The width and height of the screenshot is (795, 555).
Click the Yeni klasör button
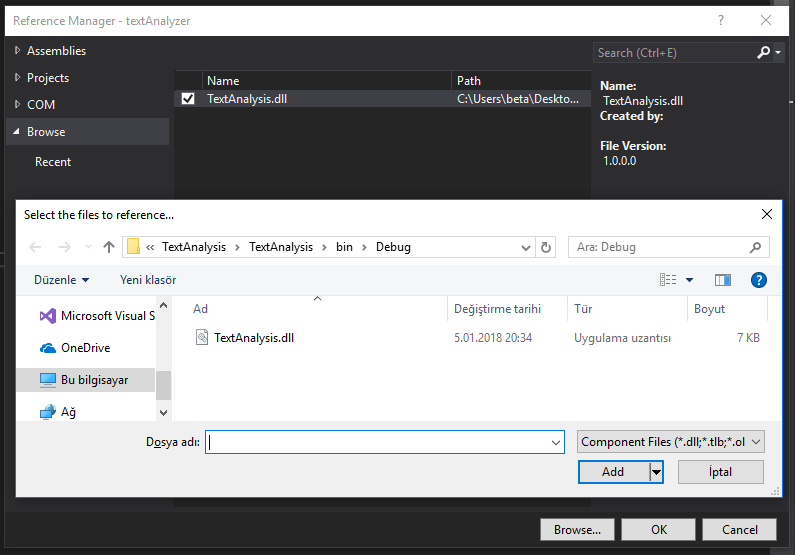tap(148, 280)
